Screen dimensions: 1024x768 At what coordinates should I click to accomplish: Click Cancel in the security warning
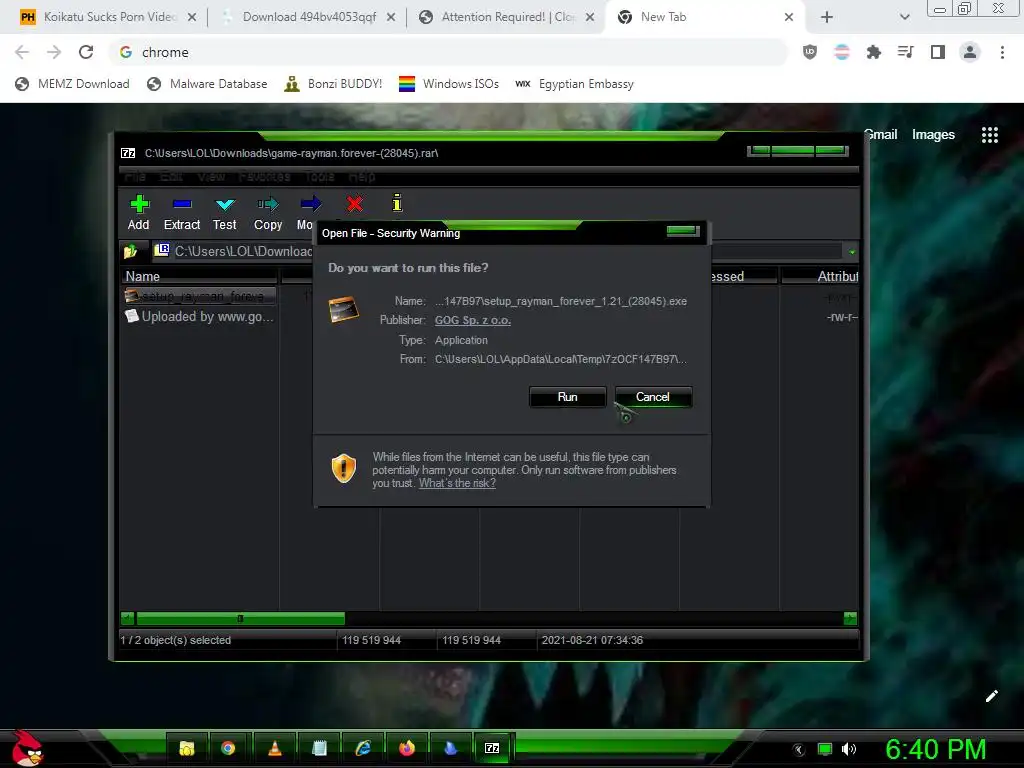click(653, 397)
